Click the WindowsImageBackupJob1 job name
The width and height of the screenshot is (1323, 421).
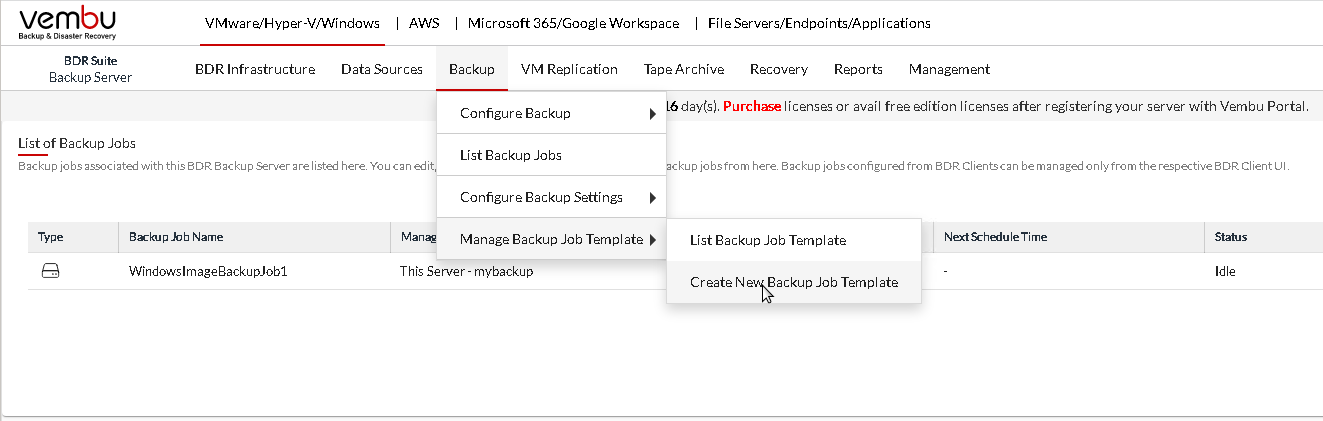(x=208, y=271)
